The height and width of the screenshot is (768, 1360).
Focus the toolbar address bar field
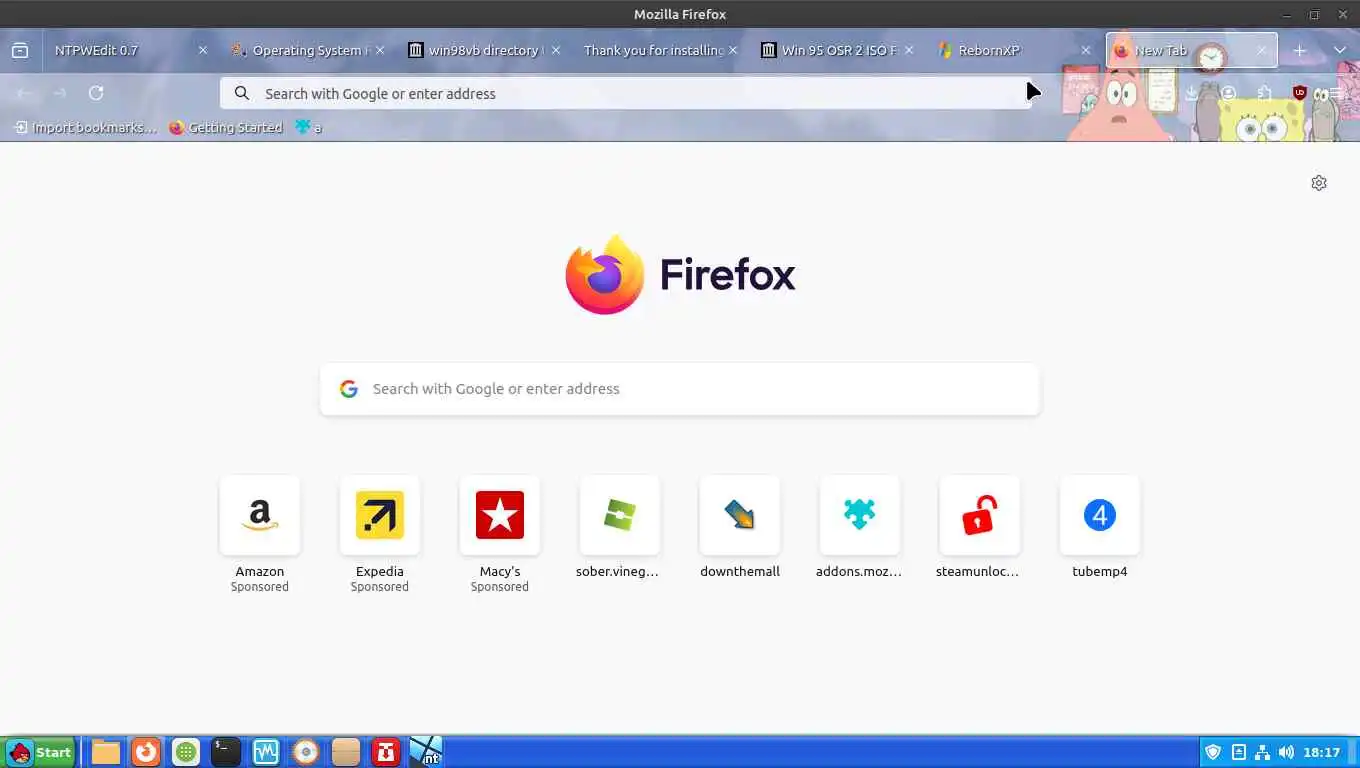[625, 93]
